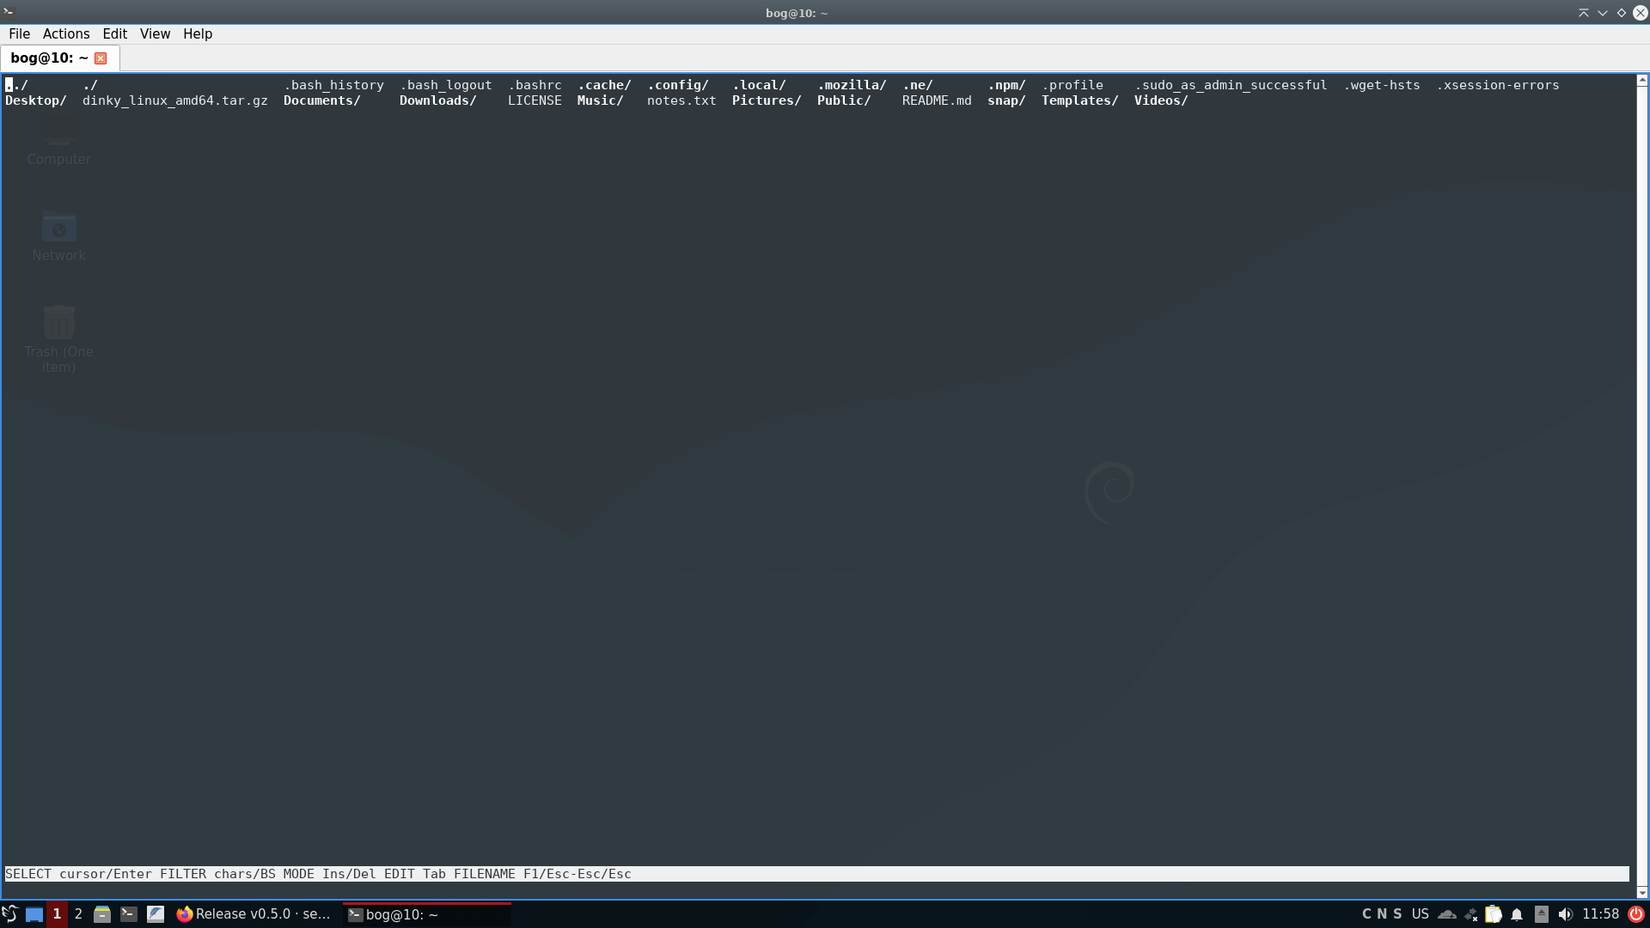1650x928 pixels.
Task: Select the .ne/ directory
Action: pos(917,85)
